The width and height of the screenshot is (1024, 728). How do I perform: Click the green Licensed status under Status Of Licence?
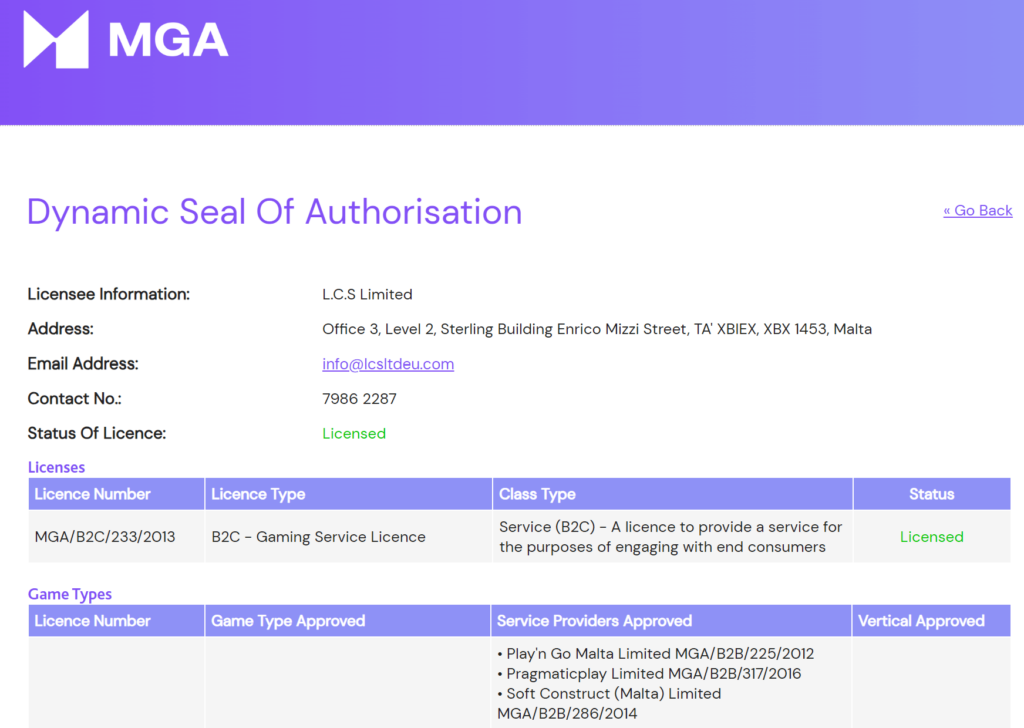(354, 434)
